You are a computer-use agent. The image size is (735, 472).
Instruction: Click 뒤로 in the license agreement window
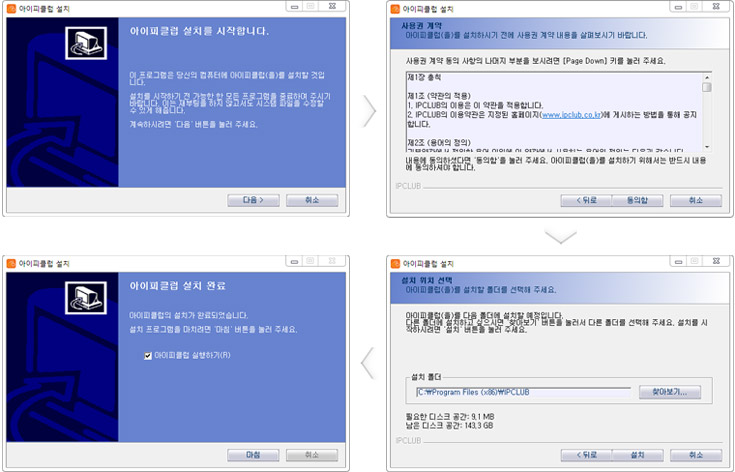pyautogui.click(x=586, y=201)
